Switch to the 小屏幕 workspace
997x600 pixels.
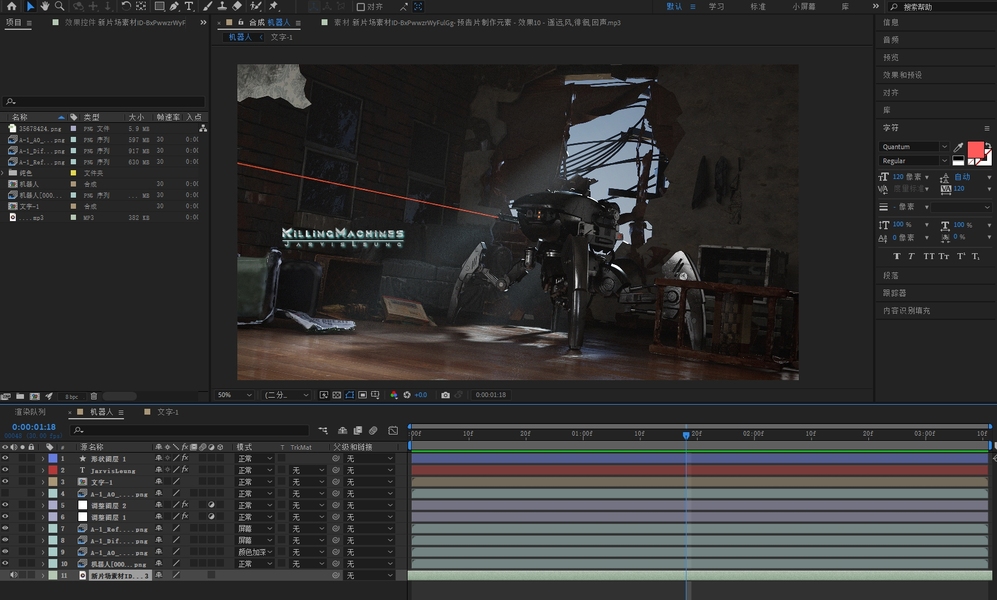[804, 6]
